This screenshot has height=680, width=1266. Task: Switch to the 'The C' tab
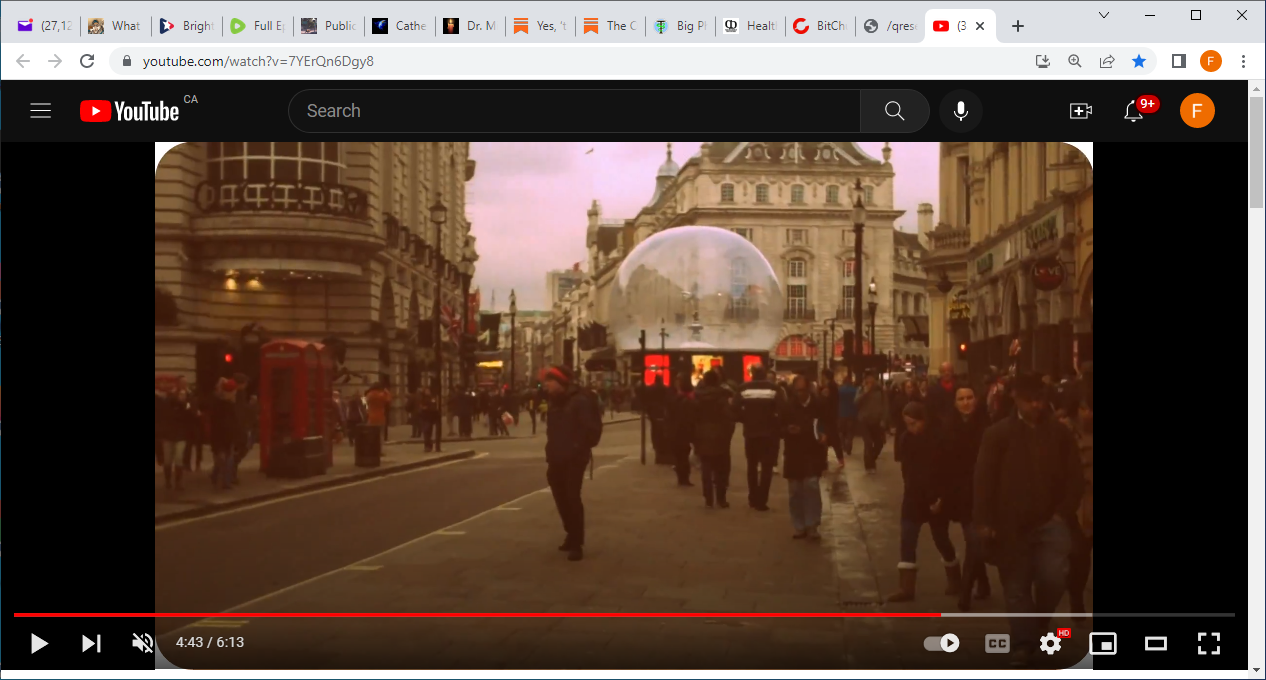pos(610,26)
